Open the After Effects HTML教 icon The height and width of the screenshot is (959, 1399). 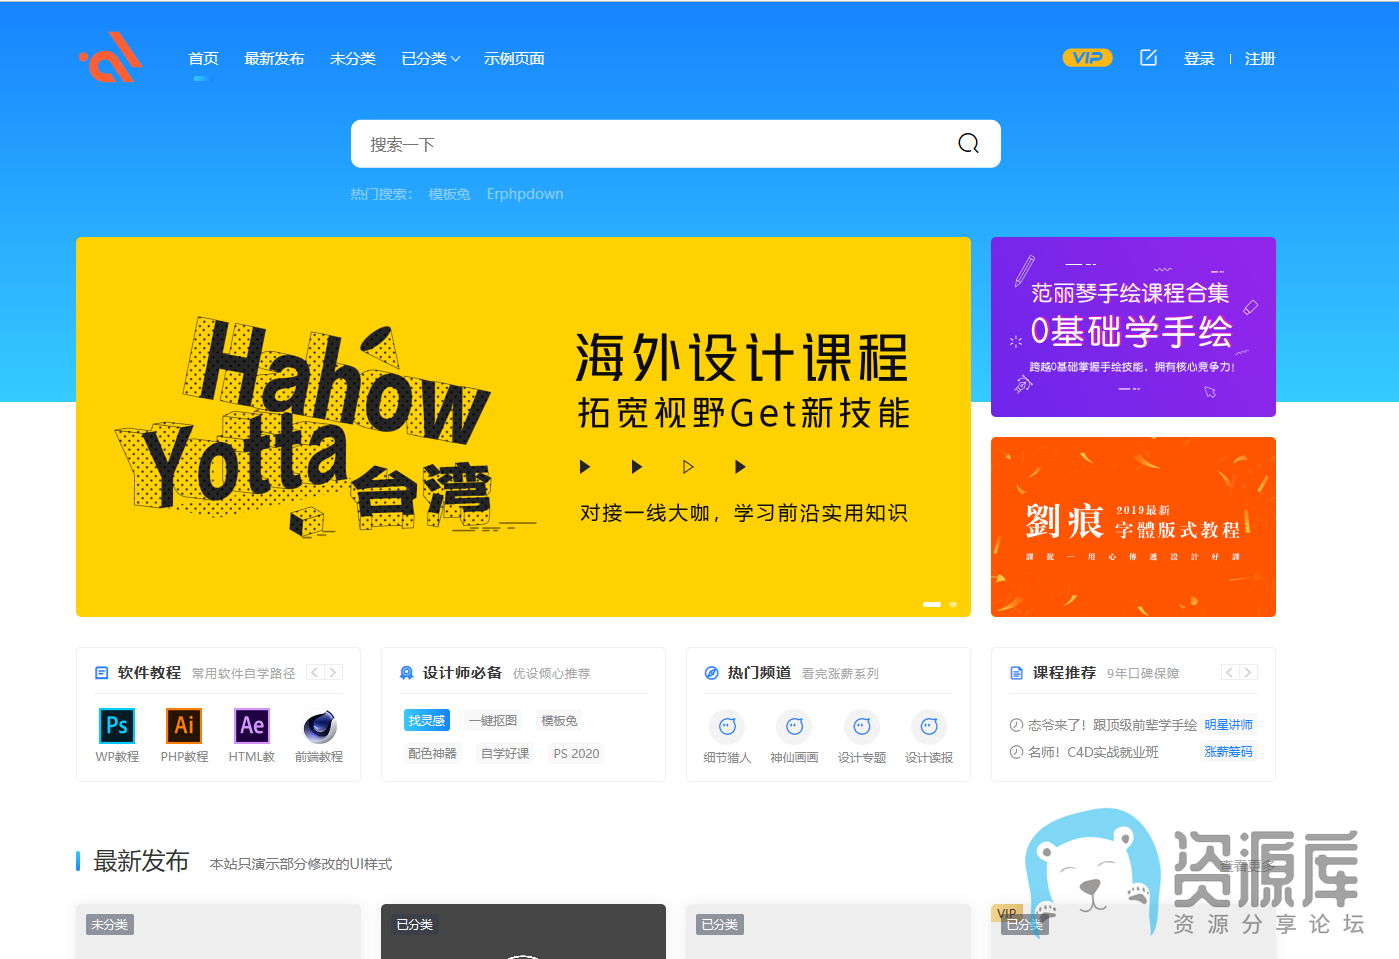252,726
